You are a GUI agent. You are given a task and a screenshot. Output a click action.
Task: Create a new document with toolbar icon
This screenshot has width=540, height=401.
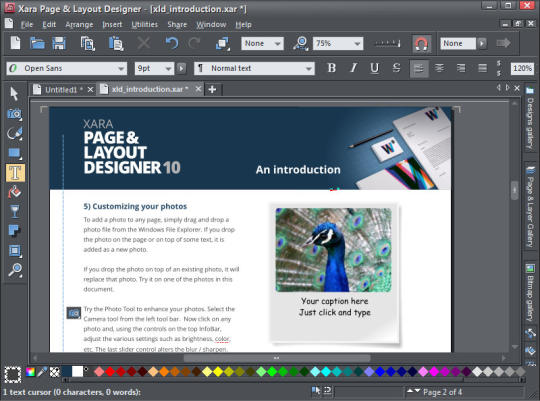pos(15,43)
